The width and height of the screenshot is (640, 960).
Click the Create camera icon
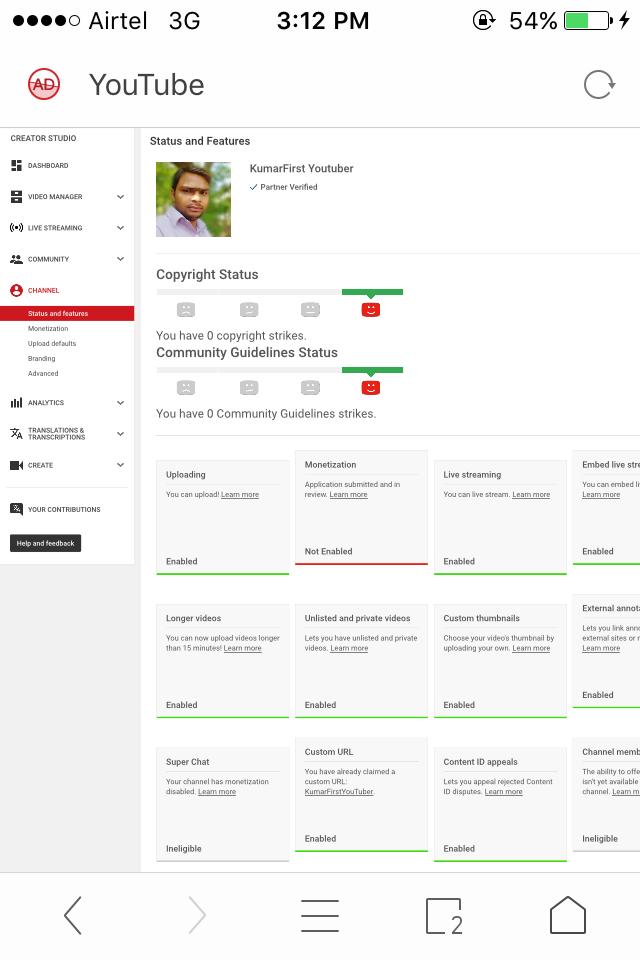17,465
